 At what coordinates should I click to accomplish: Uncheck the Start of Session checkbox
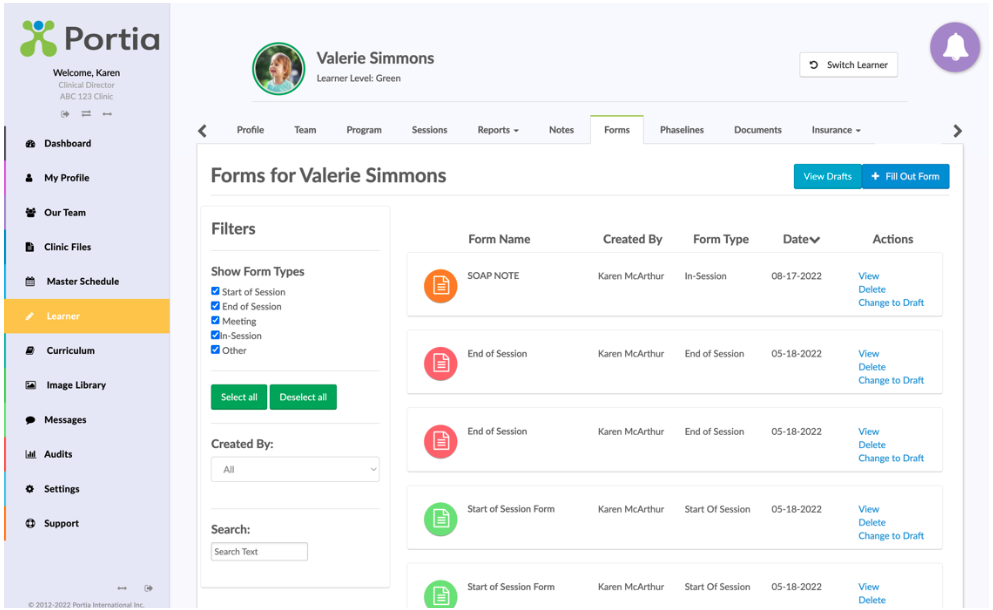coord(215,291)
